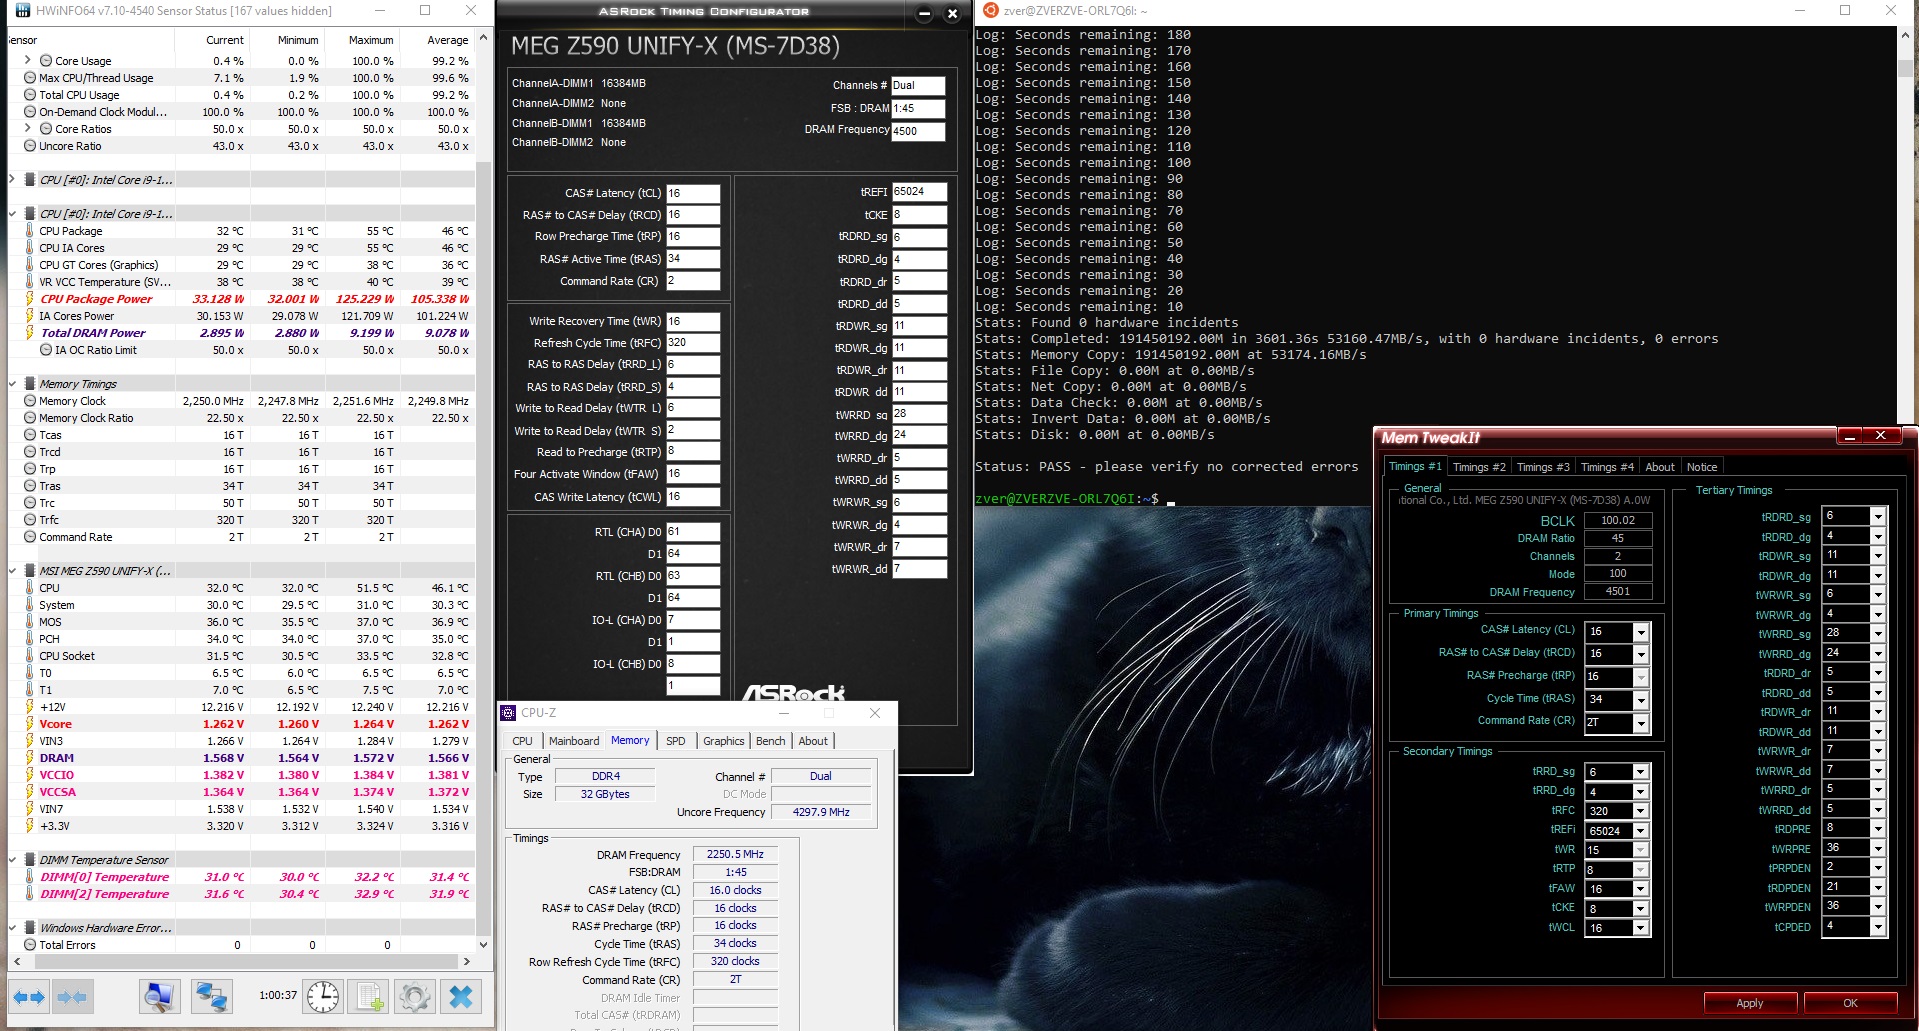
Task: Click OK in Mem TweakIt
Action: click(x=1850, y=1003)
